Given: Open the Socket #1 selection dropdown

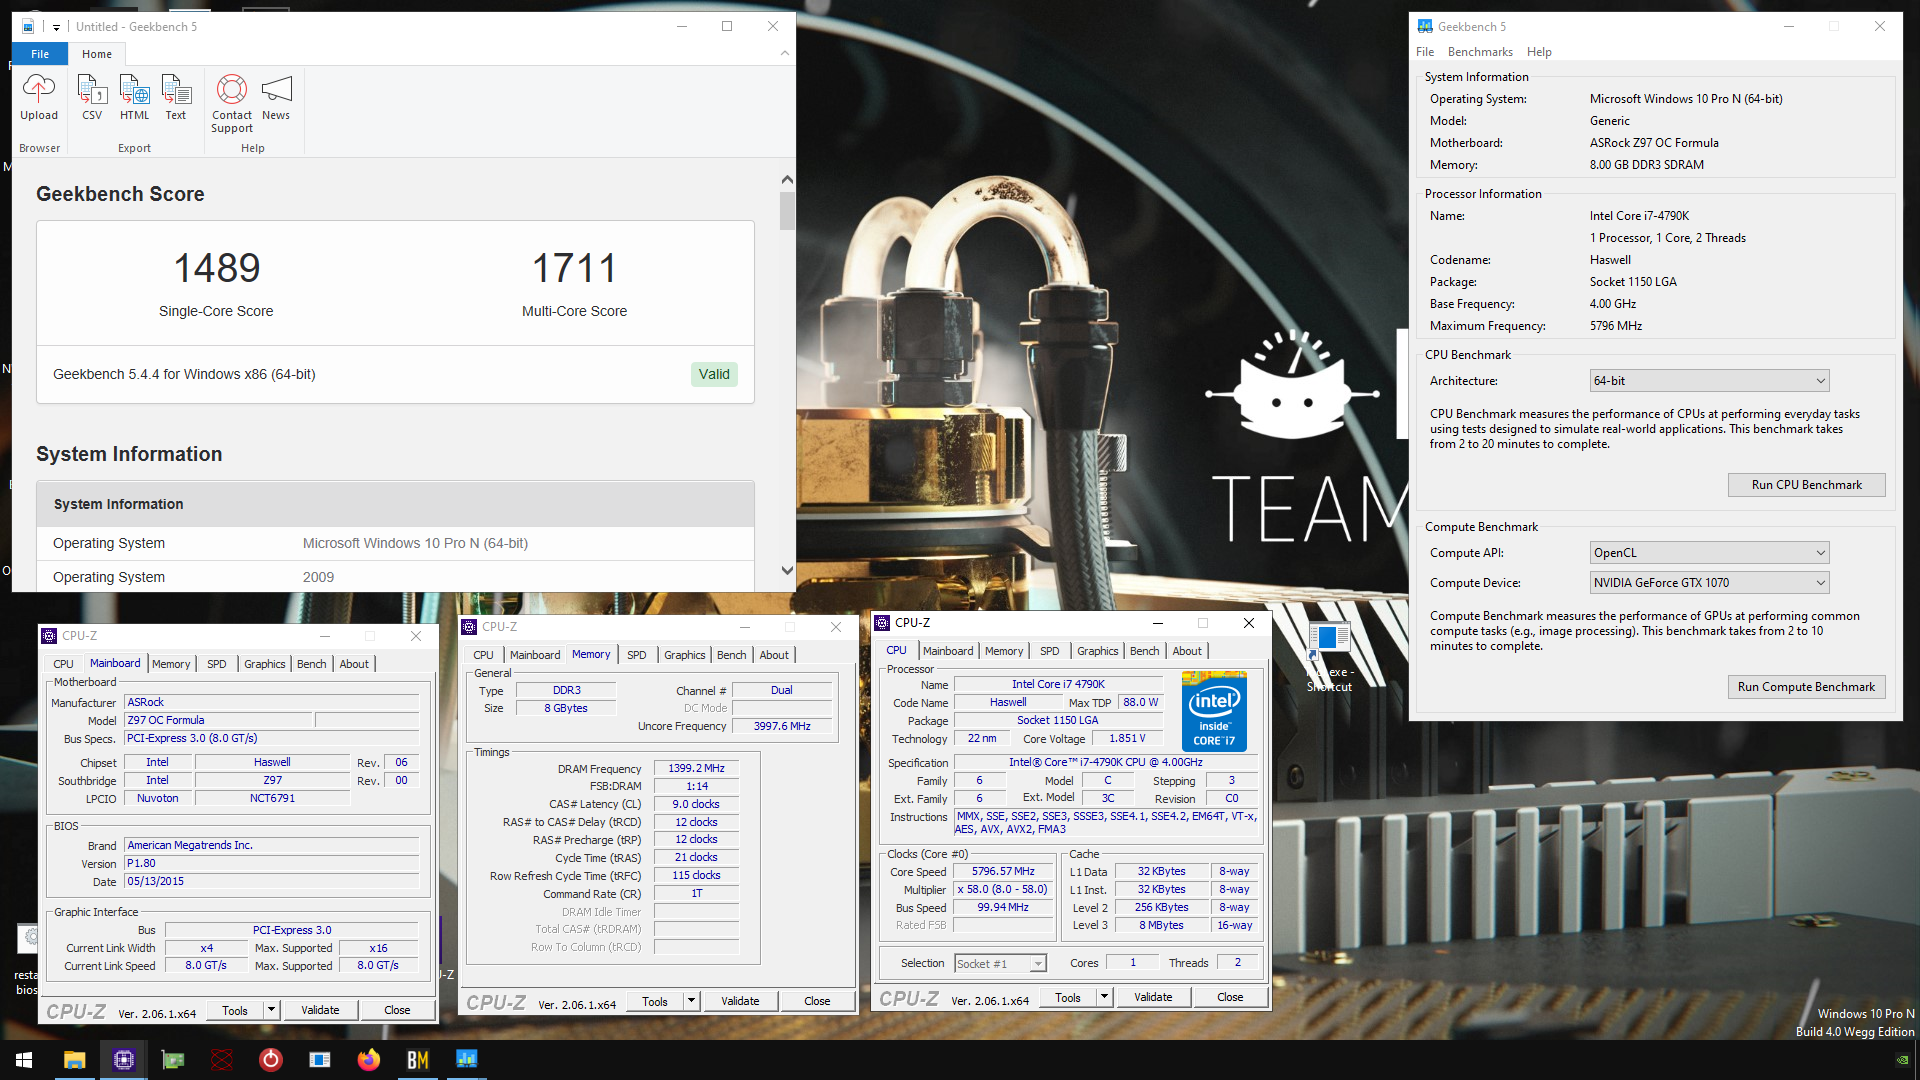Looking at the screenshot, I should coord(1000,964).
